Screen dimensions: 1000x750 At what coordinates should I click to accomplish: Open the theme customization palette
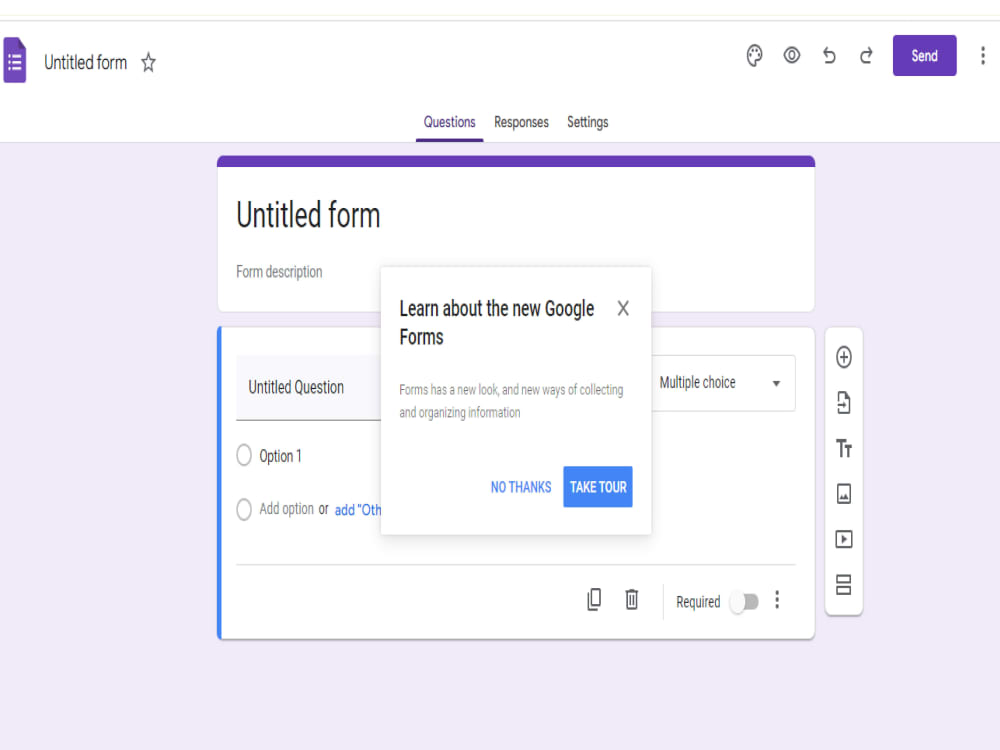click(x=754, y=55)
